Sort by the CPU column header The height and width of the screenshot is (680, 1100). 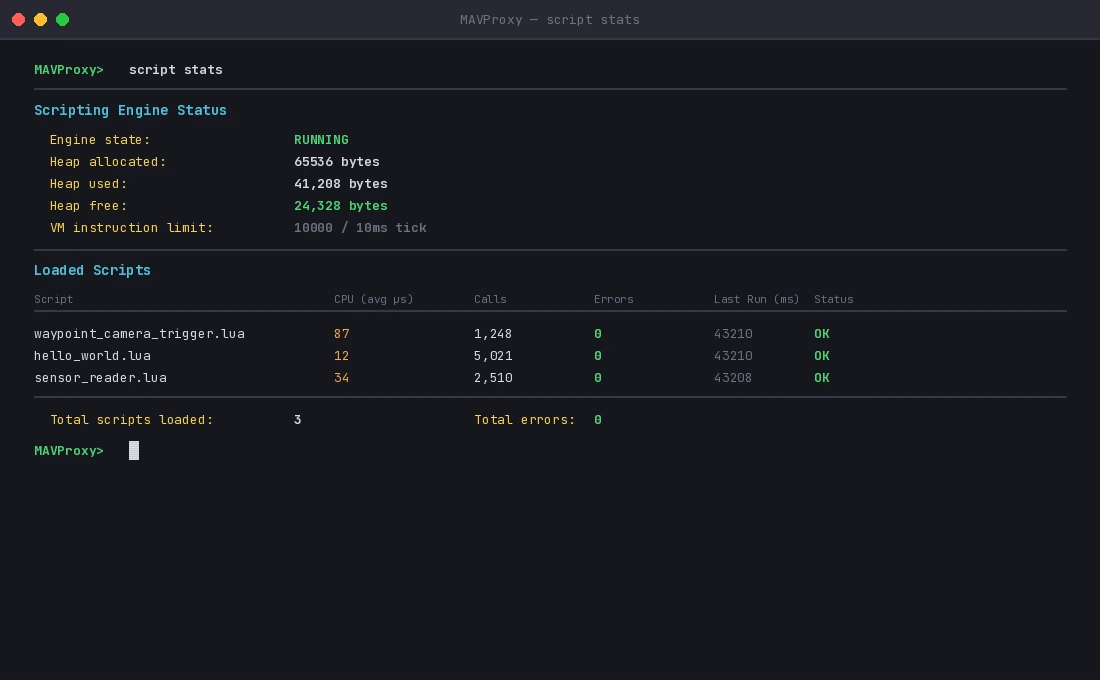pyautogui.click(x=373, y=299)
